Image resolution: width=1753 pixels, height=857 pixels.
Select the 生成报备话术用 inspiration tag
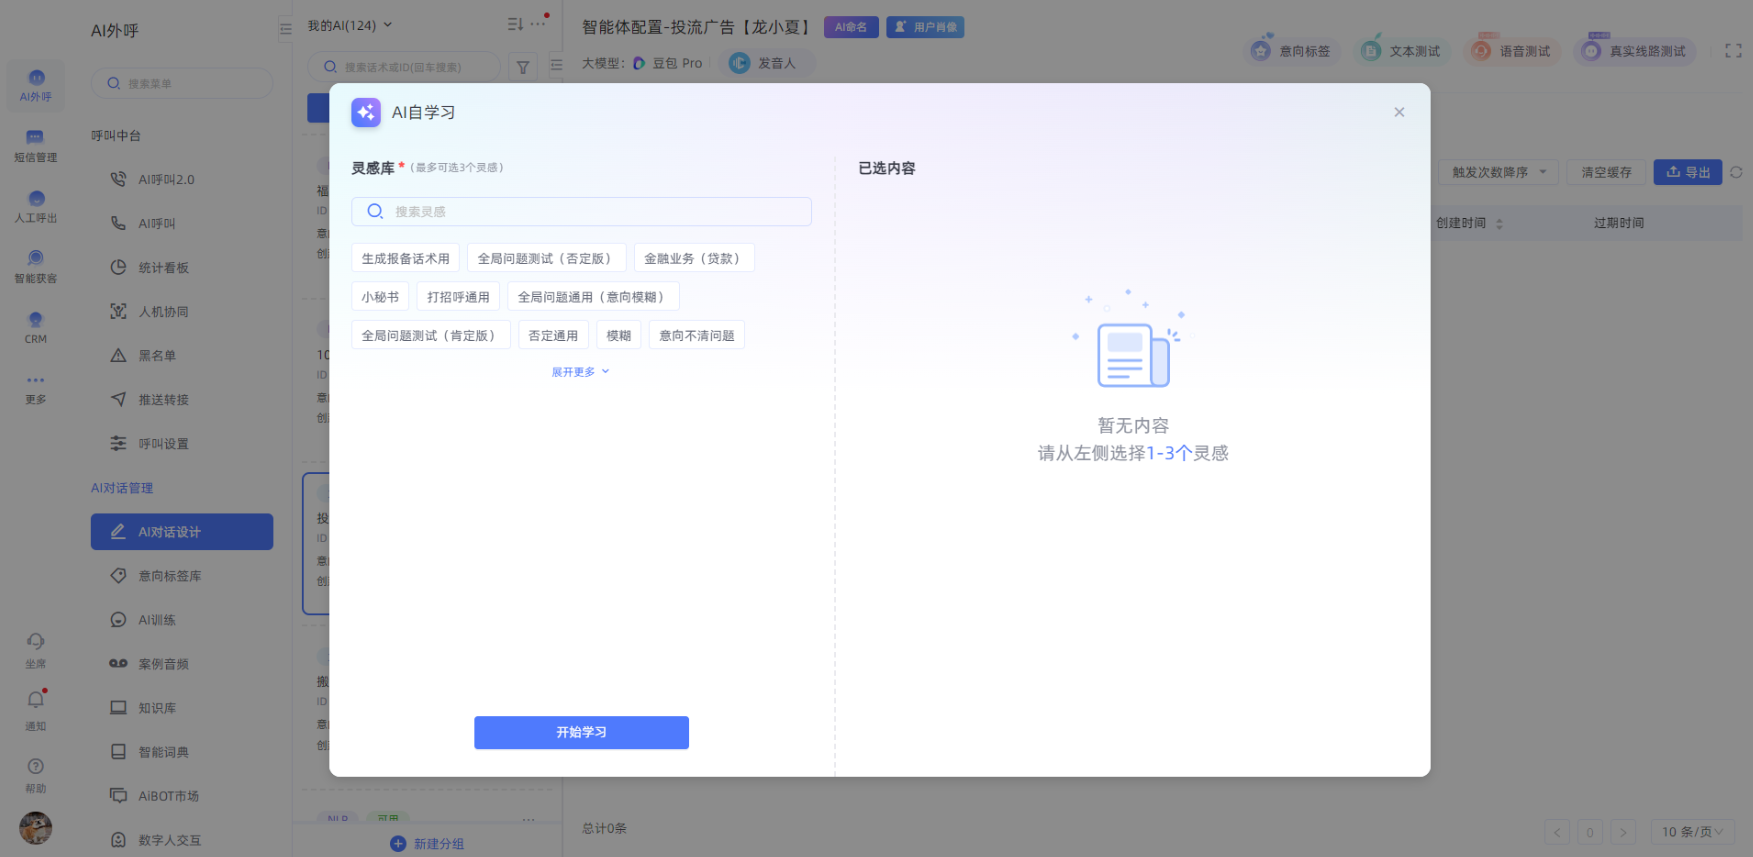click(405, 258)
